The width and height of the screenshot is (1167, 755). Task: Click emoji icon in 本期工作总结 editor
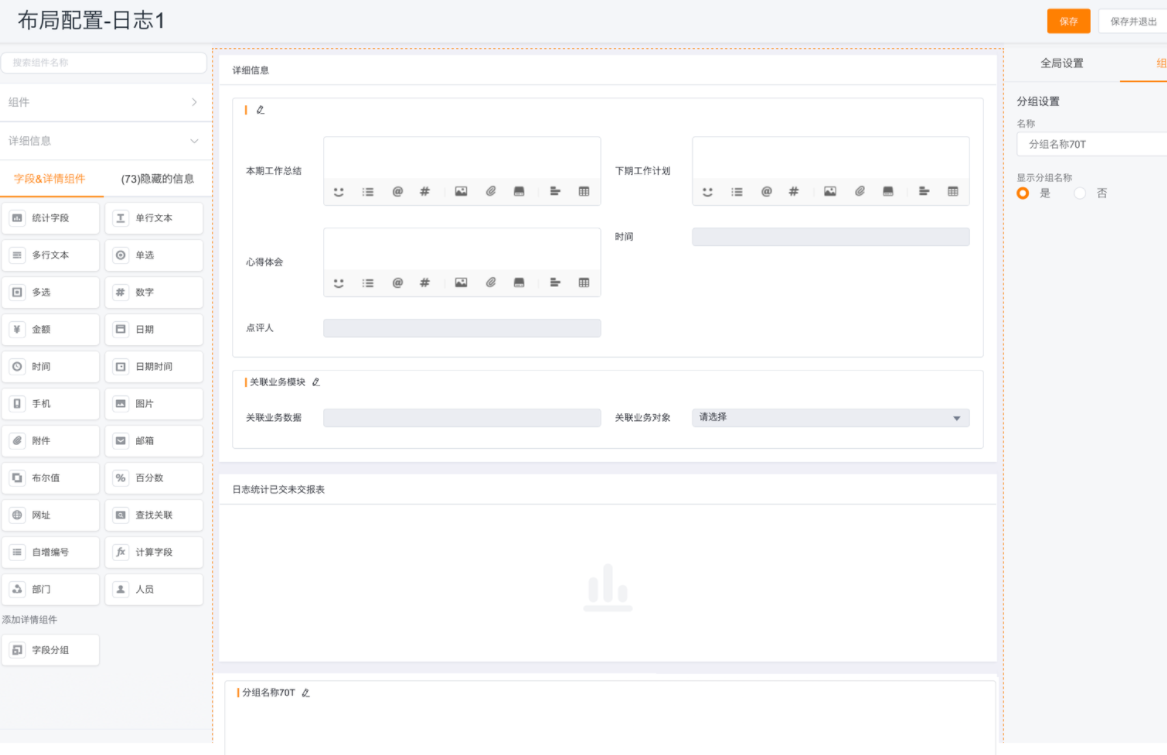coord(339,191)
